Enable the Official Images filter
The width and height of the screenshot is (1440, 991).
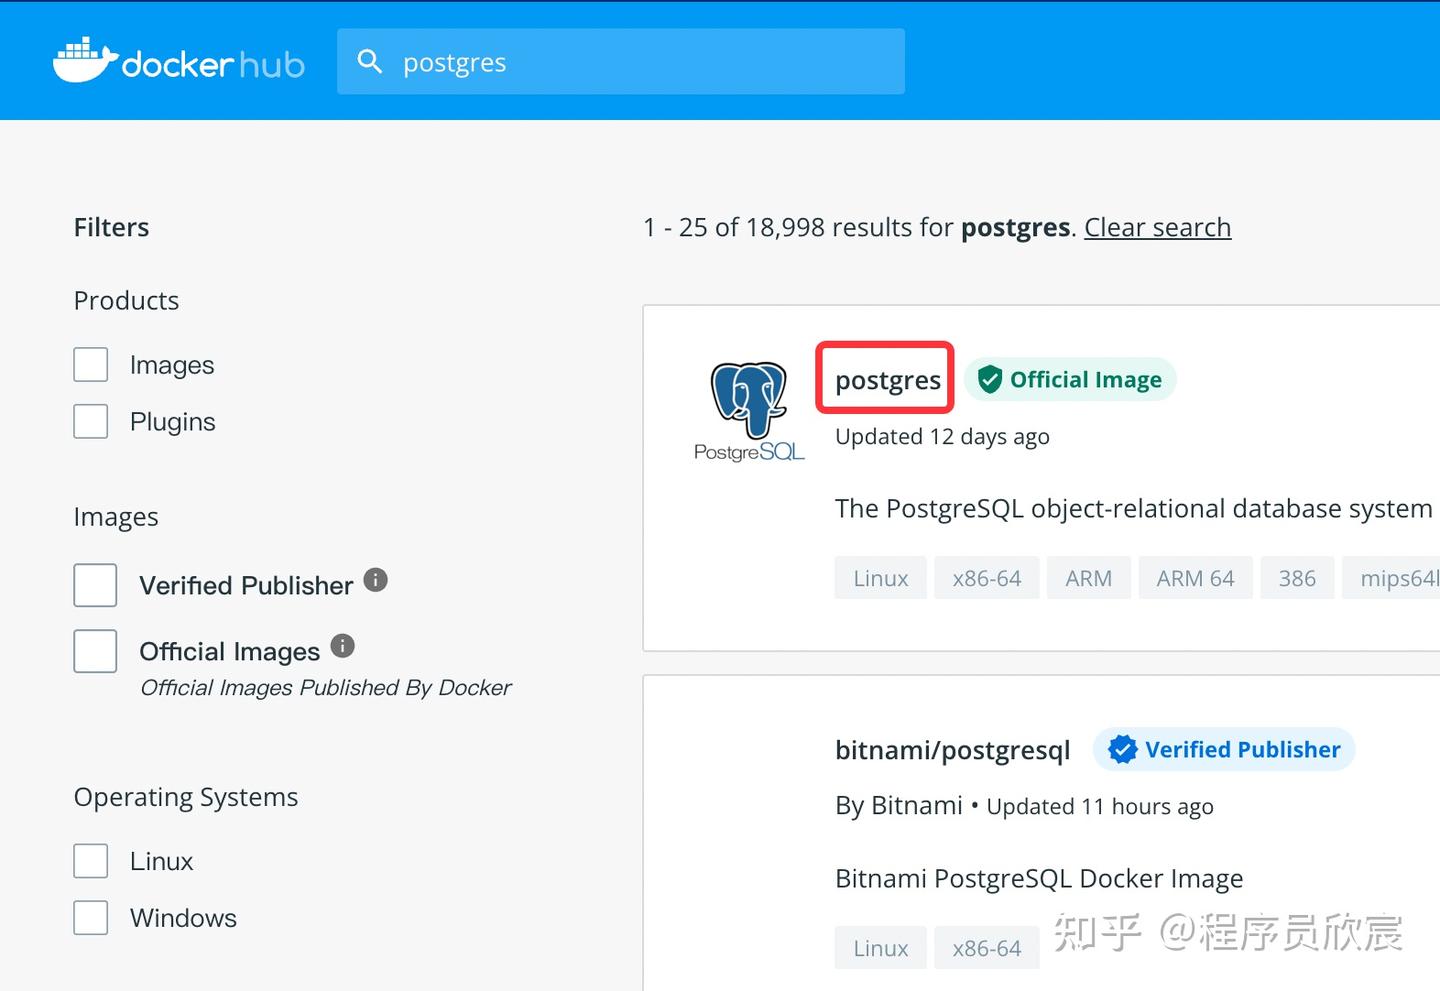[95, 650]
